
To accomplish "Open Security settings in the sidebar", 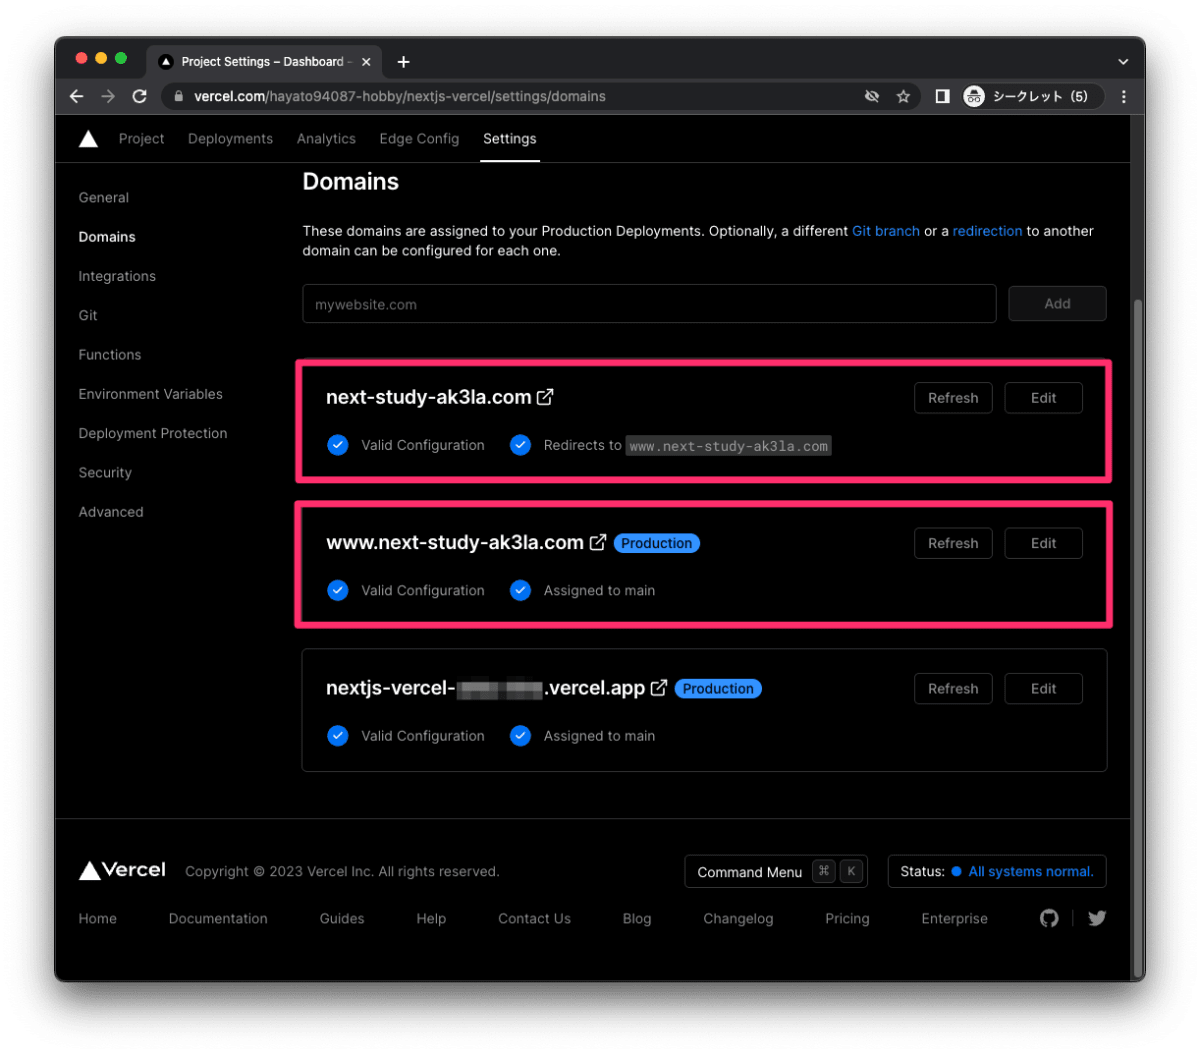I will coord(105,472).
